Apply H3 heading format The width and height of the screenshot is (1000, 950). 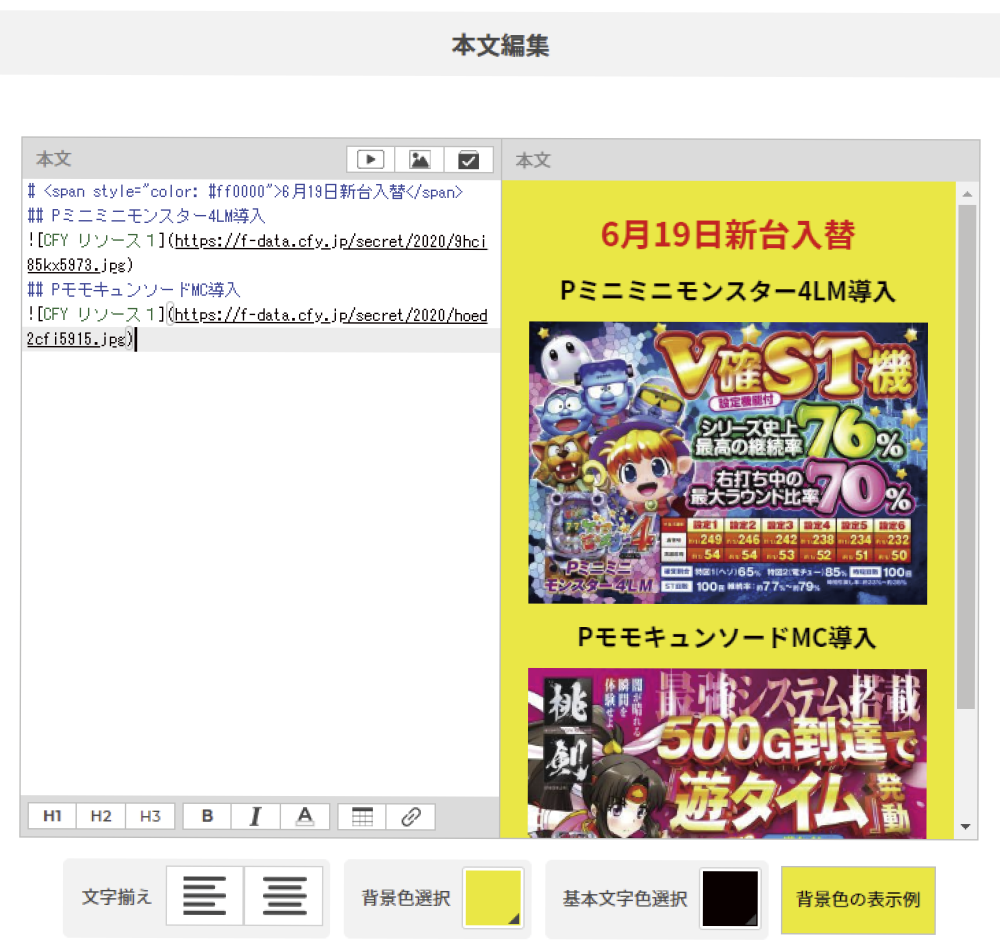pyautogui.click(x=150, y=816)
